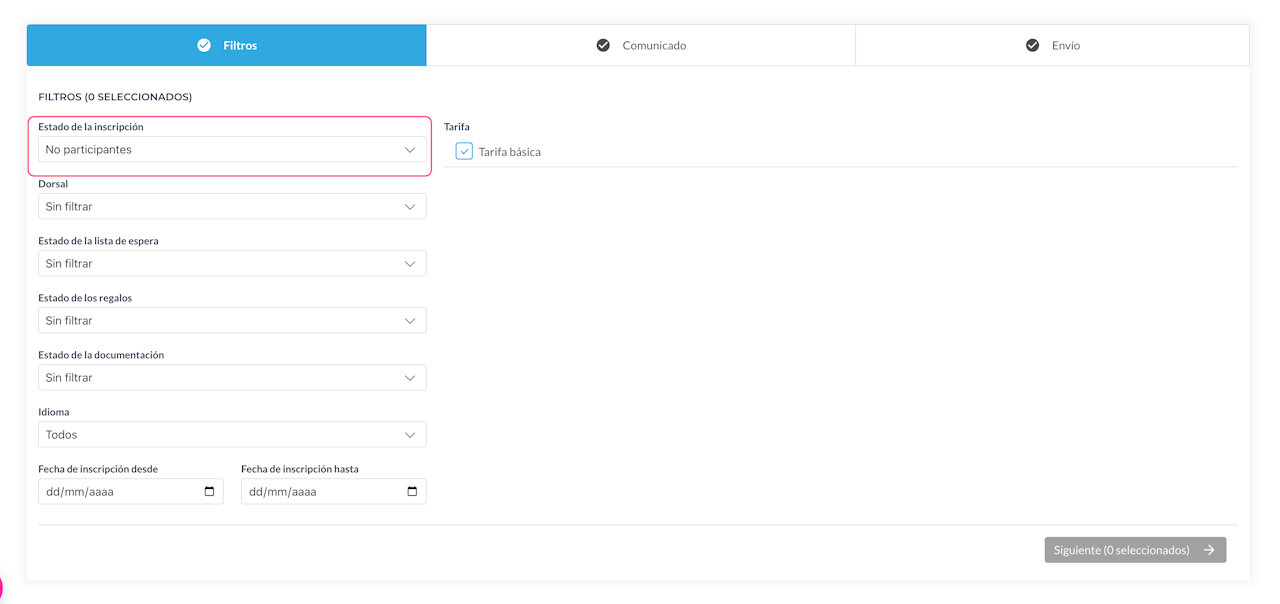
Task: Click the Filtros step checkmark icon
Action: 204,46
